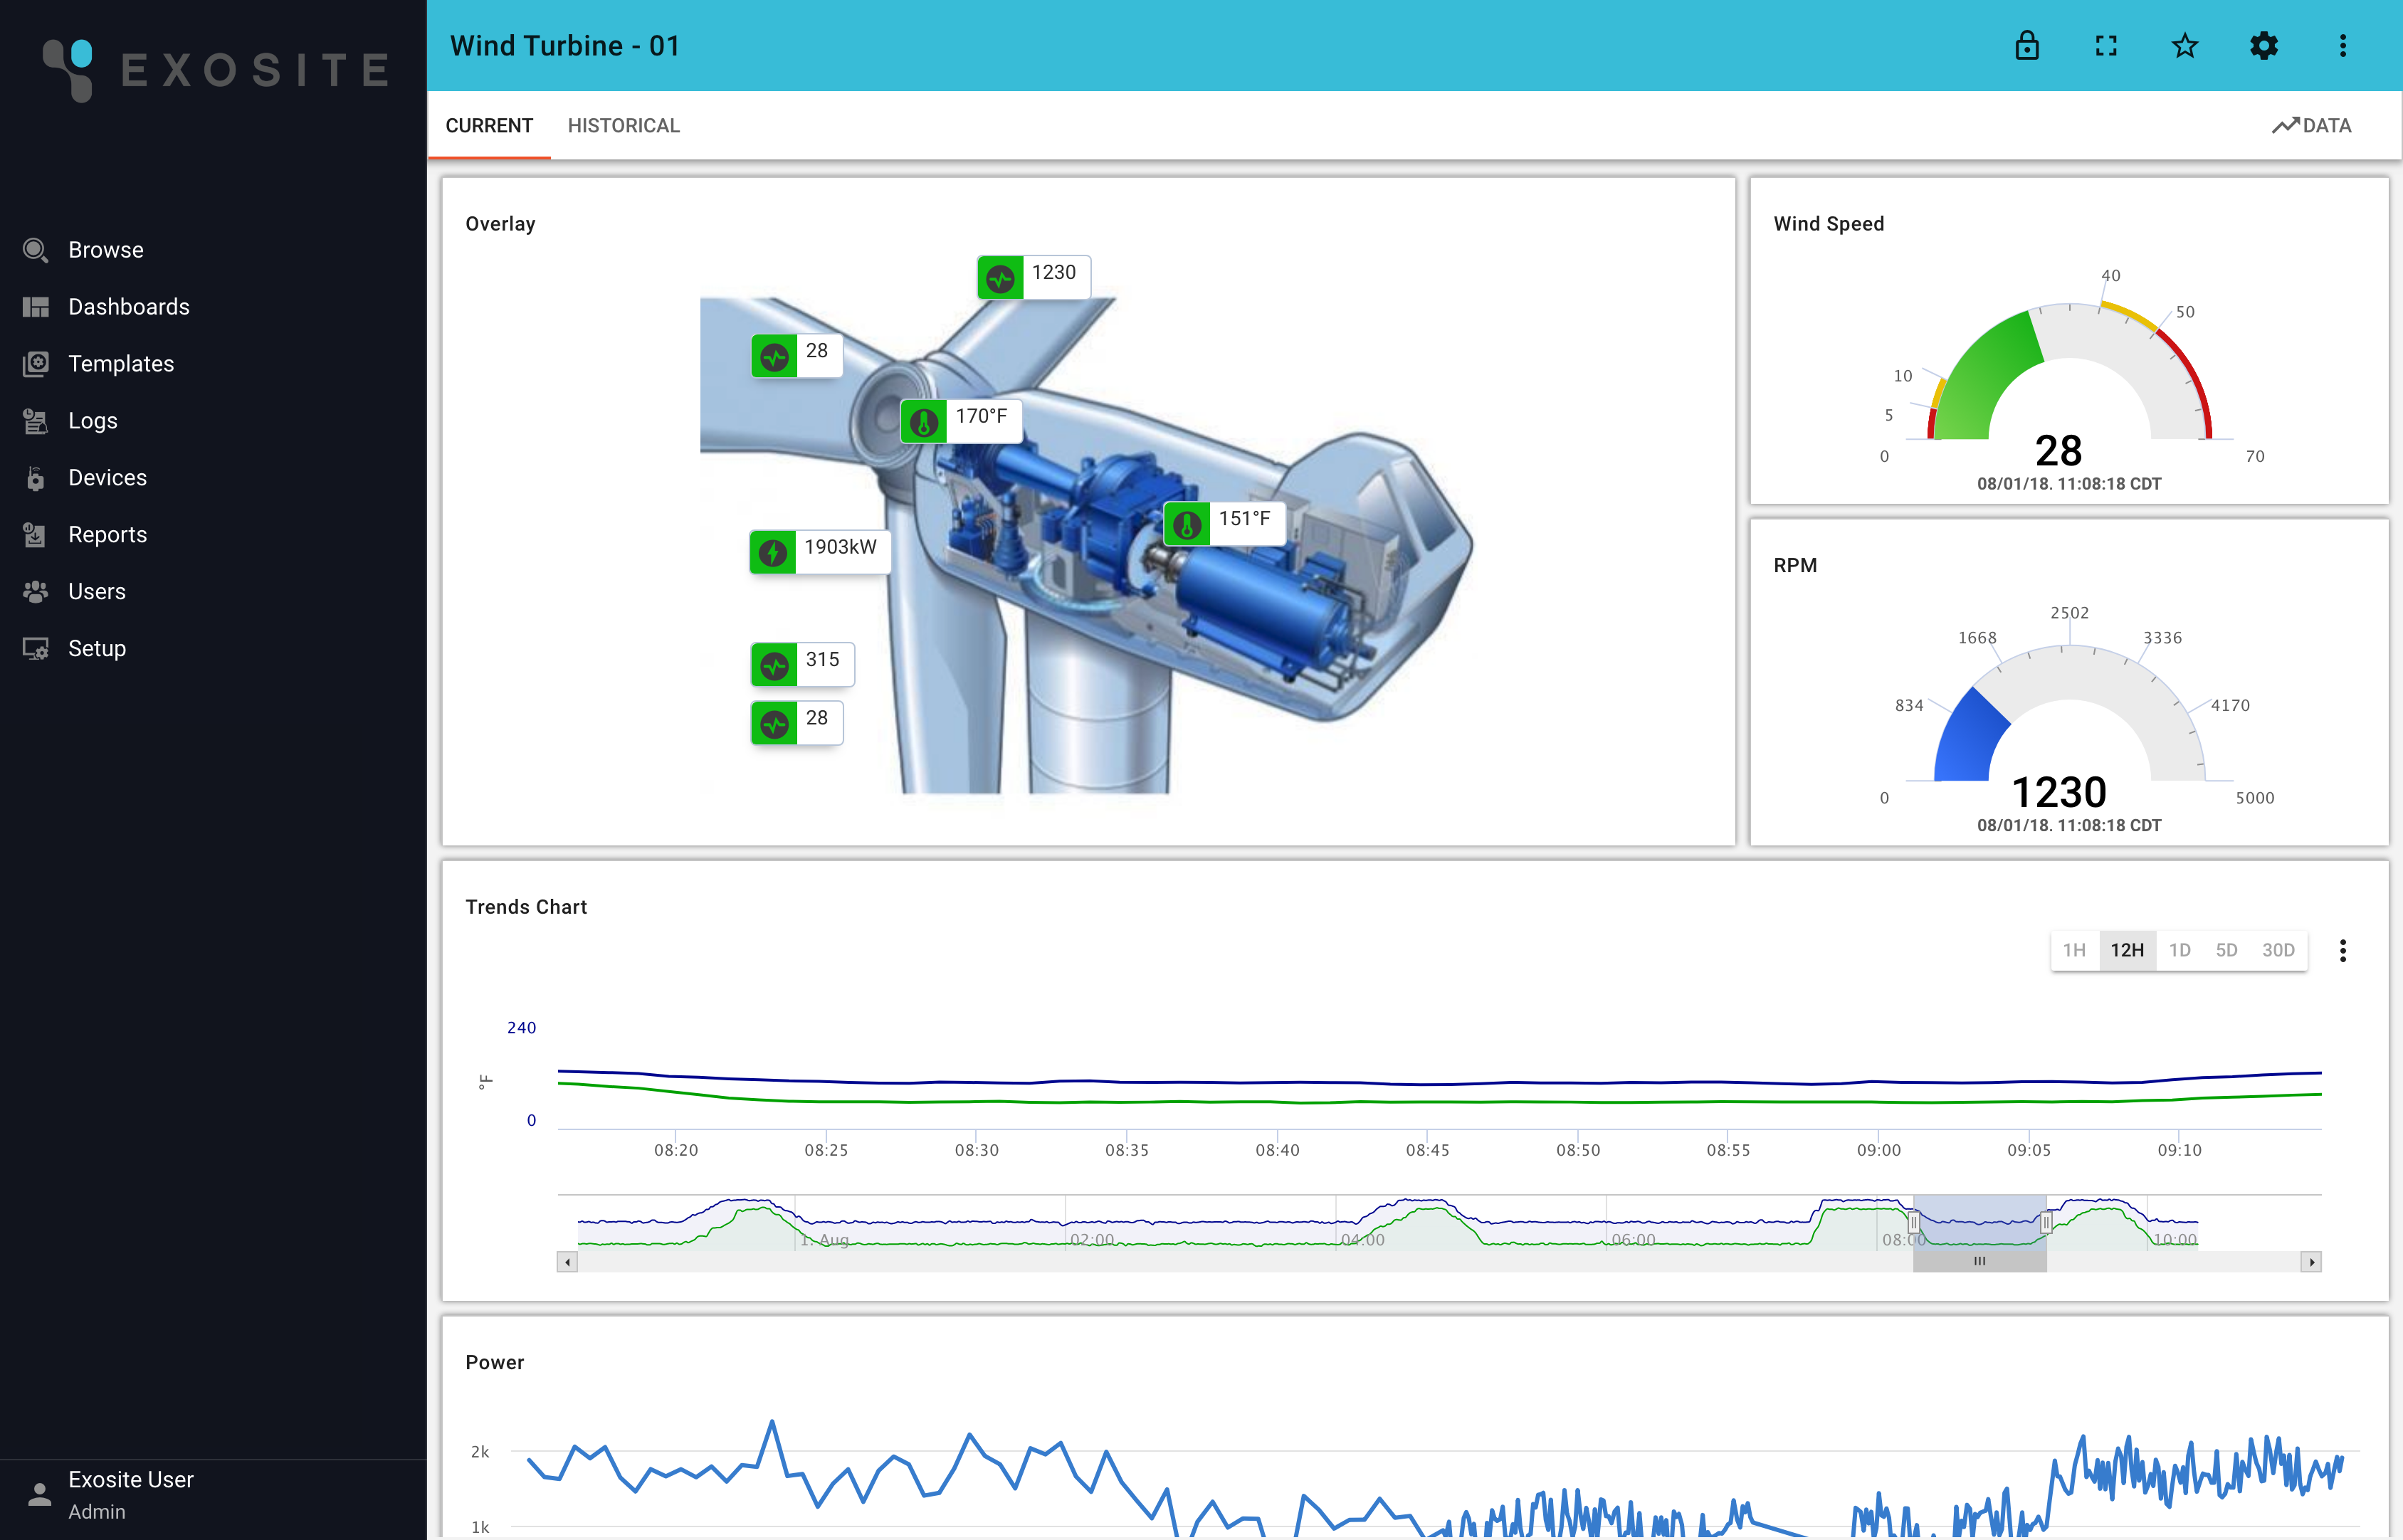
Task: Switch to the HISTORICAL tab
Action: pyautogui.click(x=623, y=125)
